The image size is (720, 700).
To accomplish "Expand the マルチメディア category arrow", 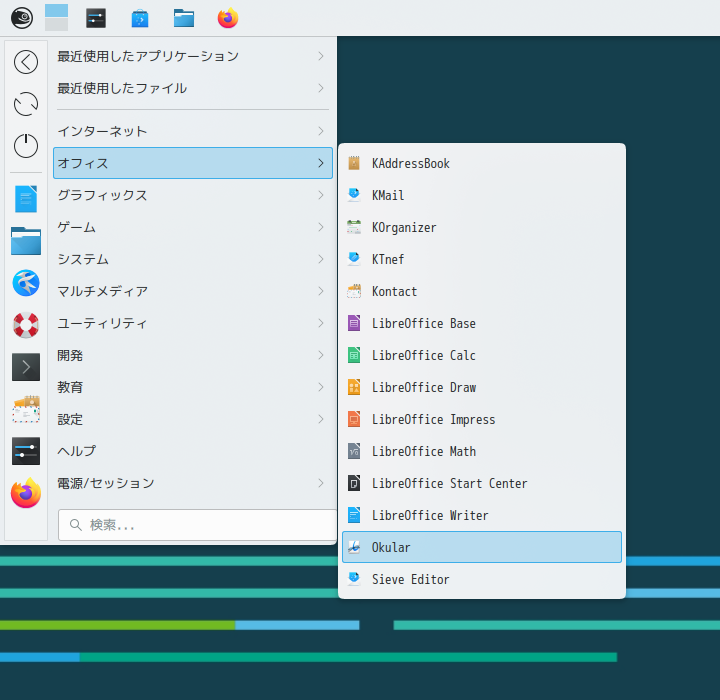I will tap(321, 291).
